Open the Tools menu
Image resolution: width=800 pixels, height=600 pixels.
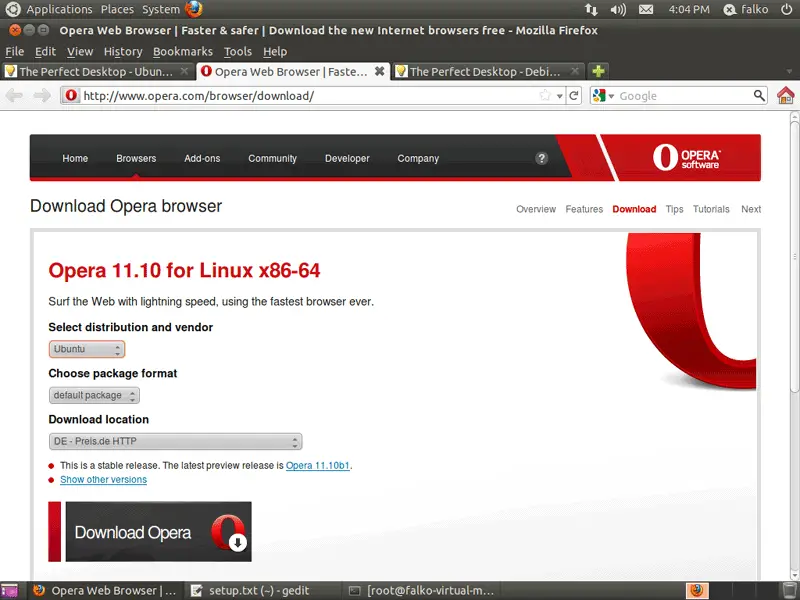(x=238, y=52)
